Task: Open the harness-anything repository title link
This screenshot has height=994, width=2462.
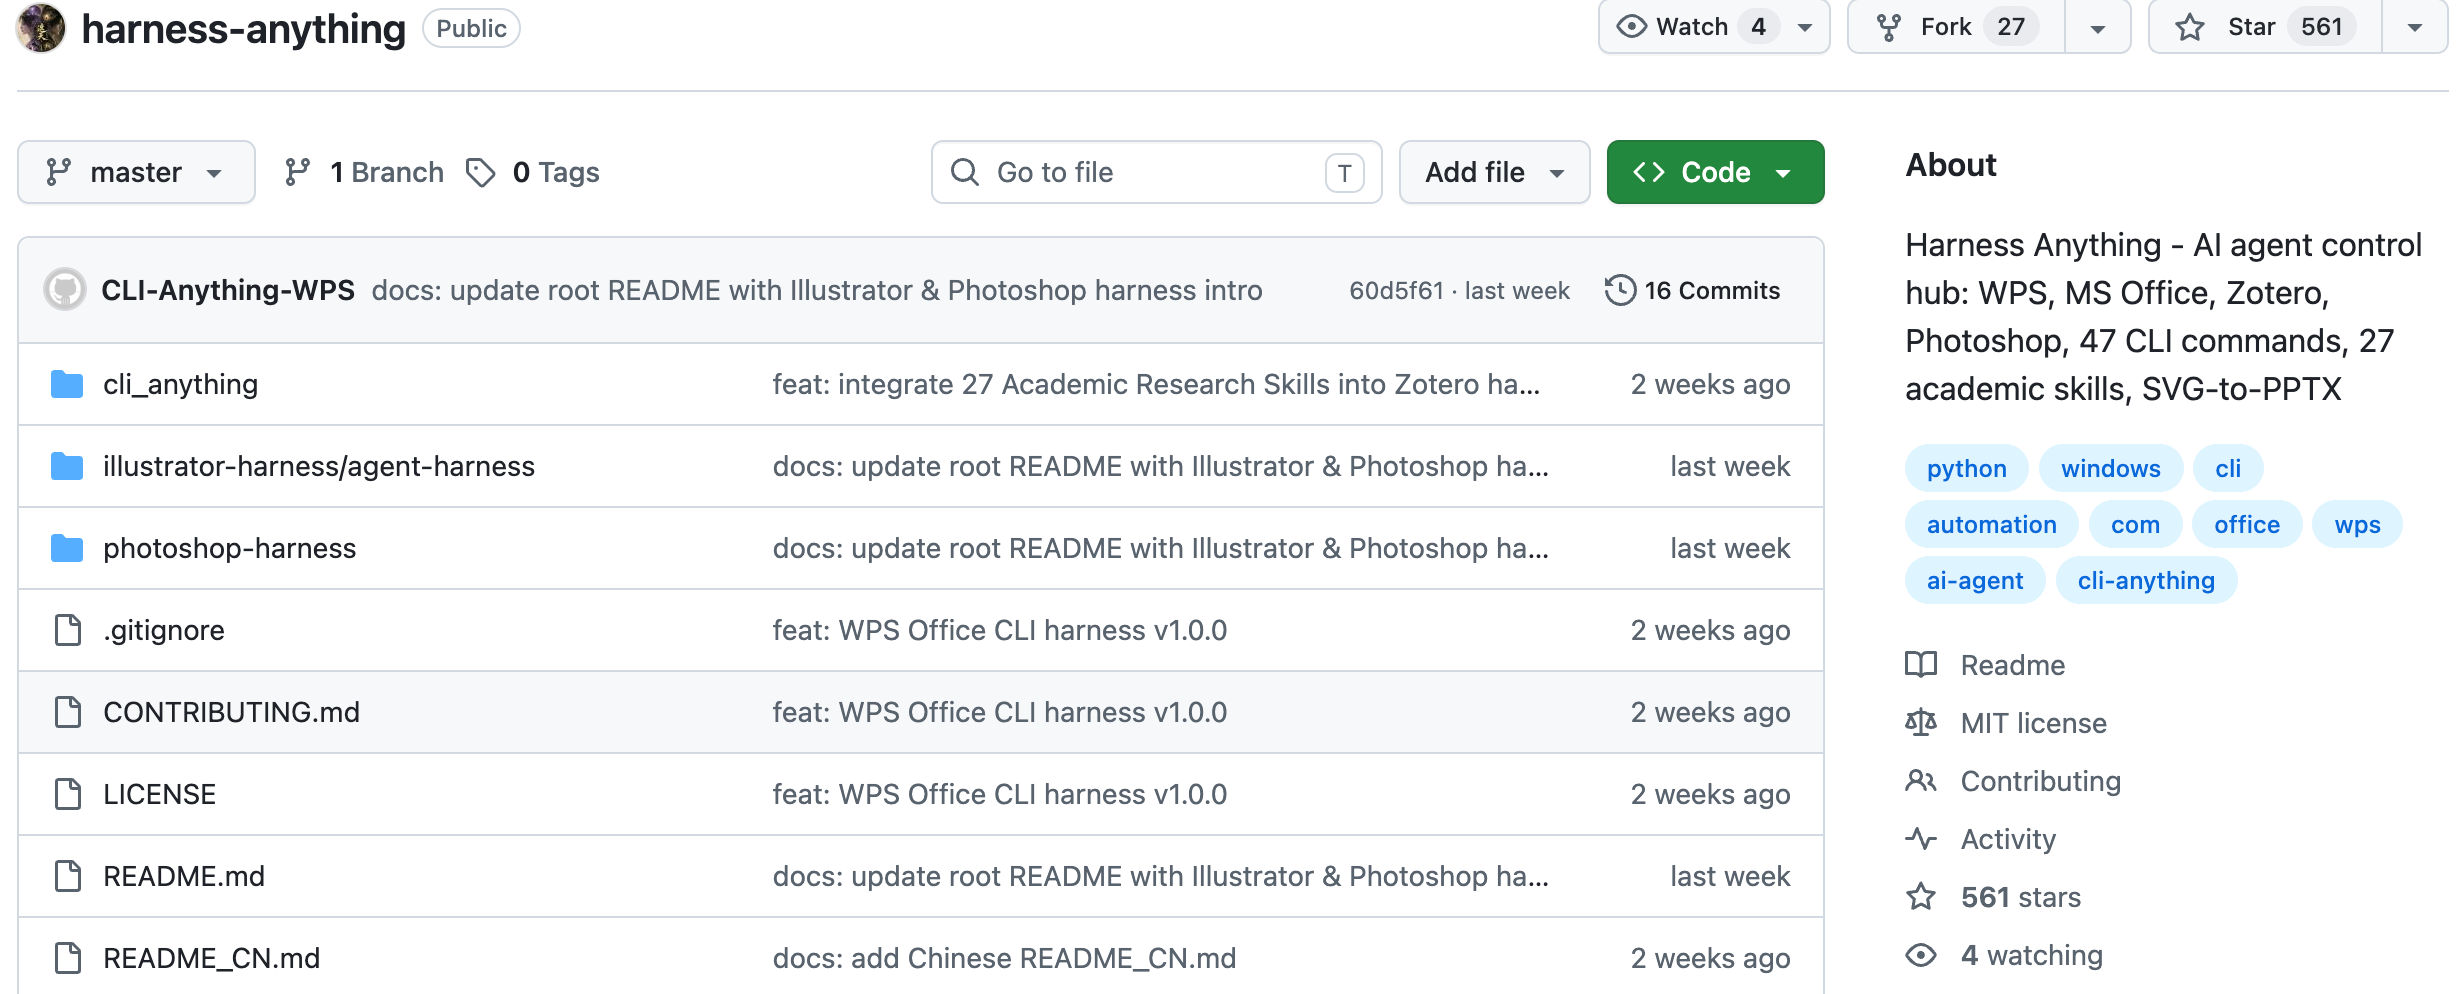Action: pyautogui.click(x=244, y=29)
